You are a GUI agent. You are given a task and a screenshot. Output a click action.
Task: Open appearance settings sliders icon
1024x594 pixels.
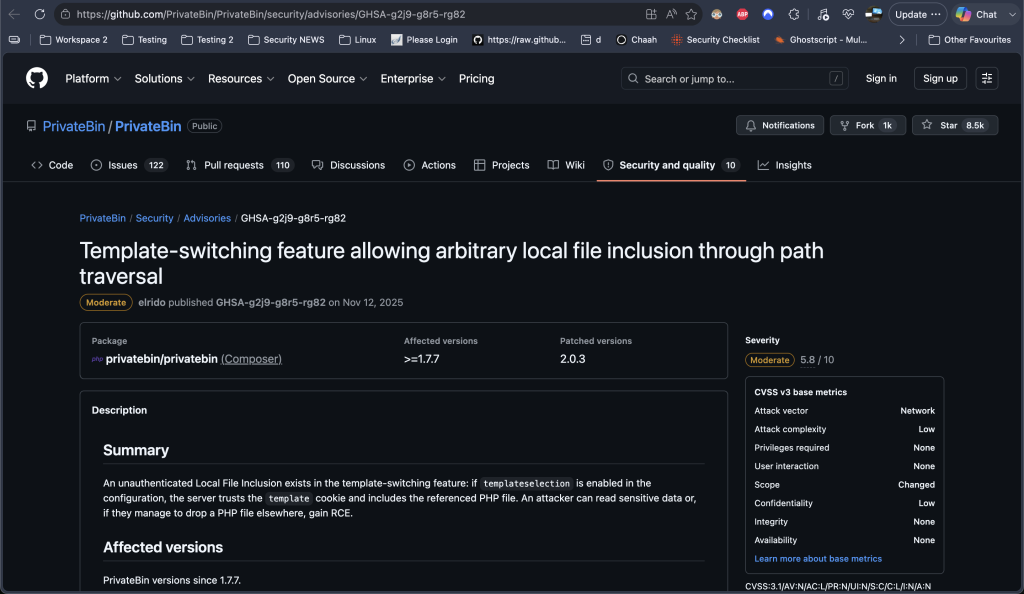click(x=987, y=78)
